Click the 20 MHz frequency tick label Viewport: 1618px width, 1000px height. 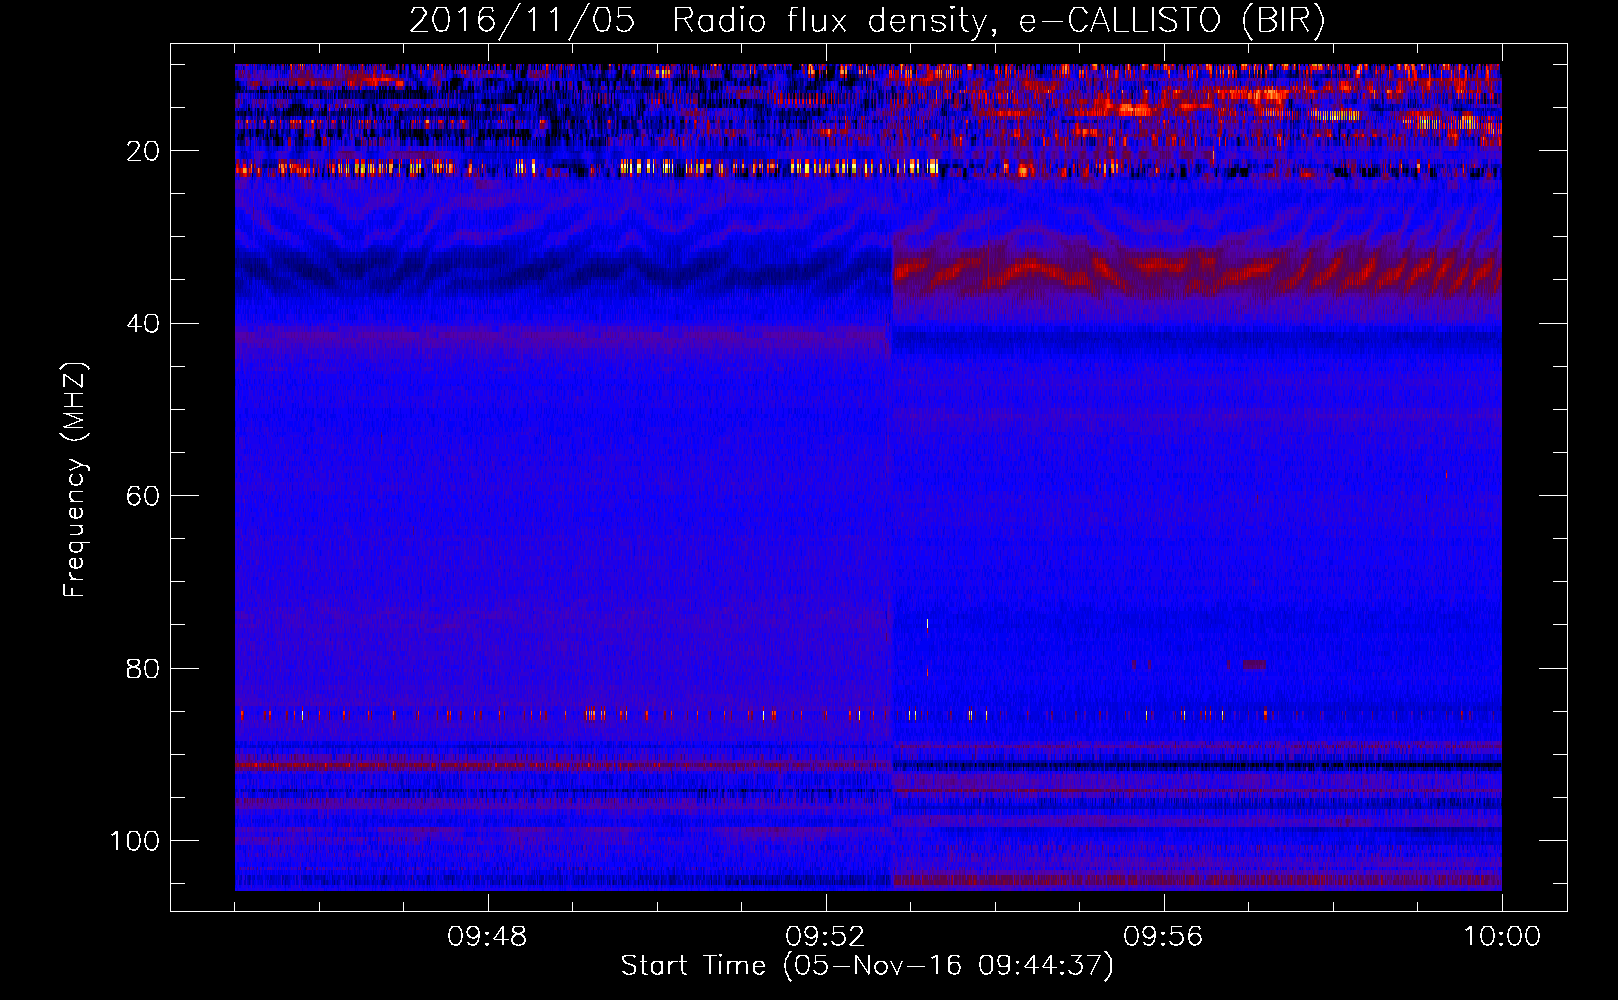point(143,151)
